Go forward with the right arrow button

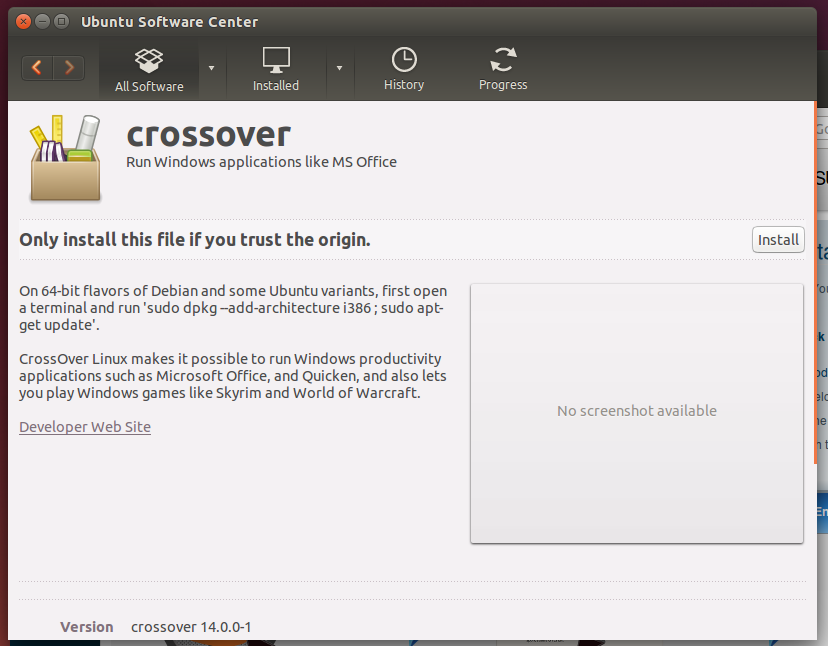click(x=69, y=68)
